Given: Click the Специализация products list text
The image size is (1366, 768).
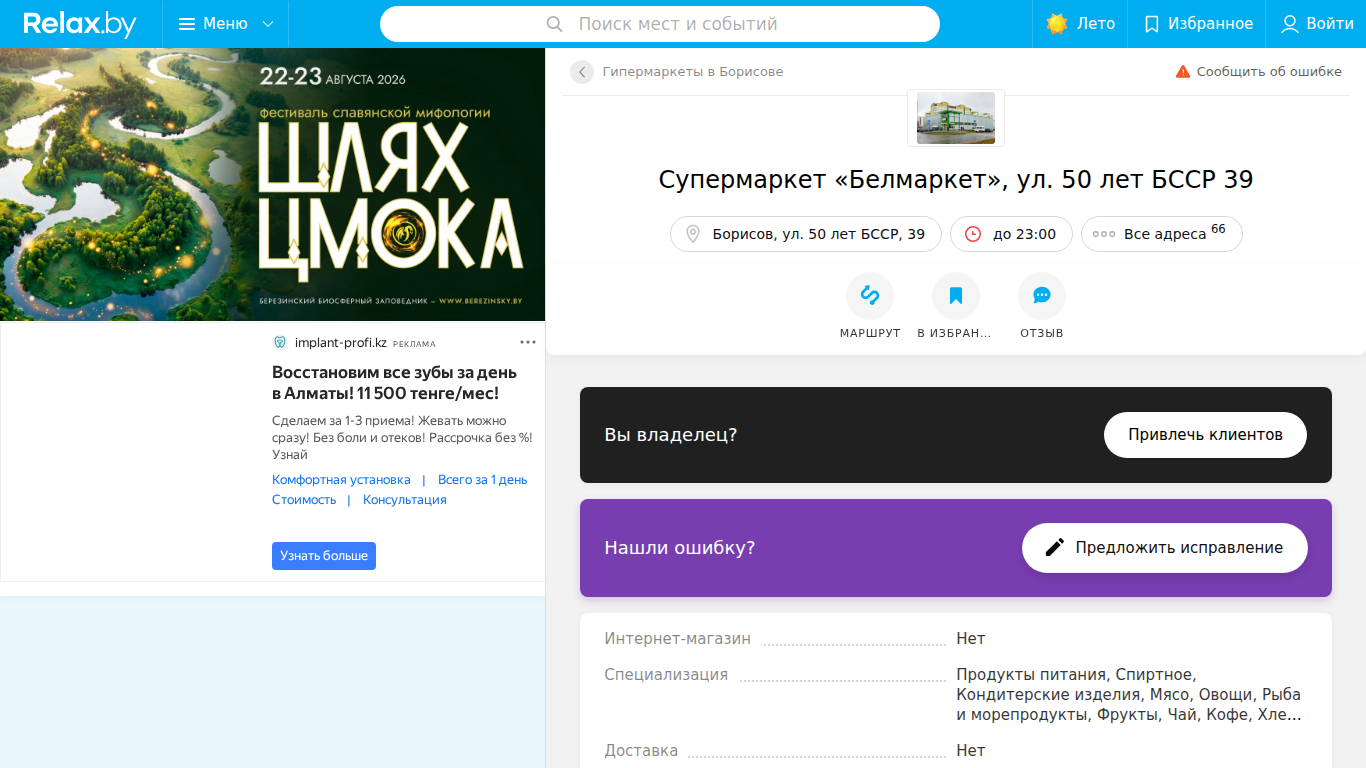Looking at the screenshot, I should coord(1129,695).
